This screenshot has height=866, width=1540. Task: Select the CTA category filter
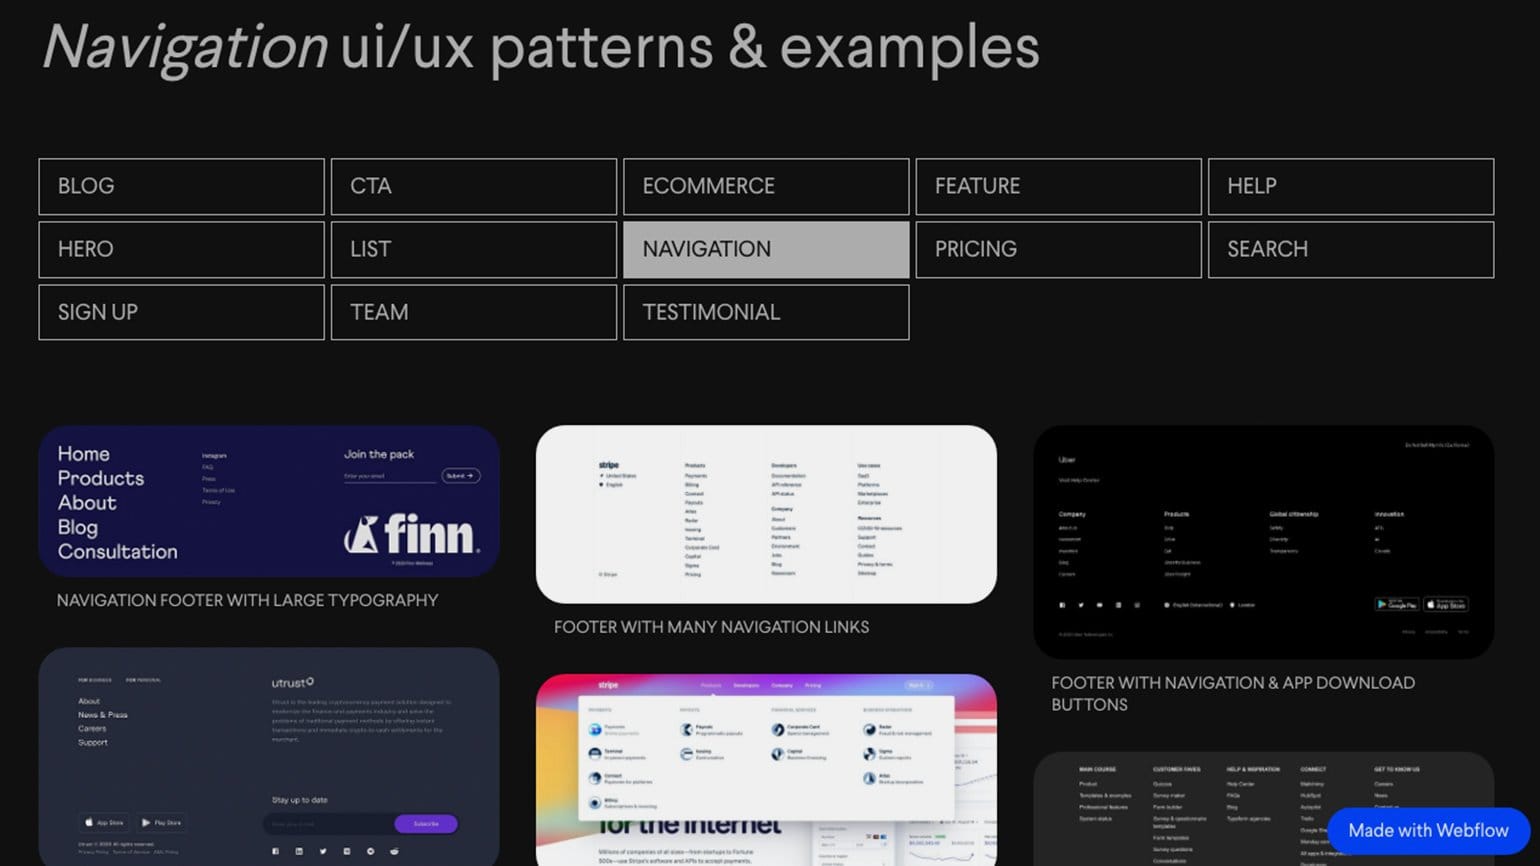pos(474,187)
